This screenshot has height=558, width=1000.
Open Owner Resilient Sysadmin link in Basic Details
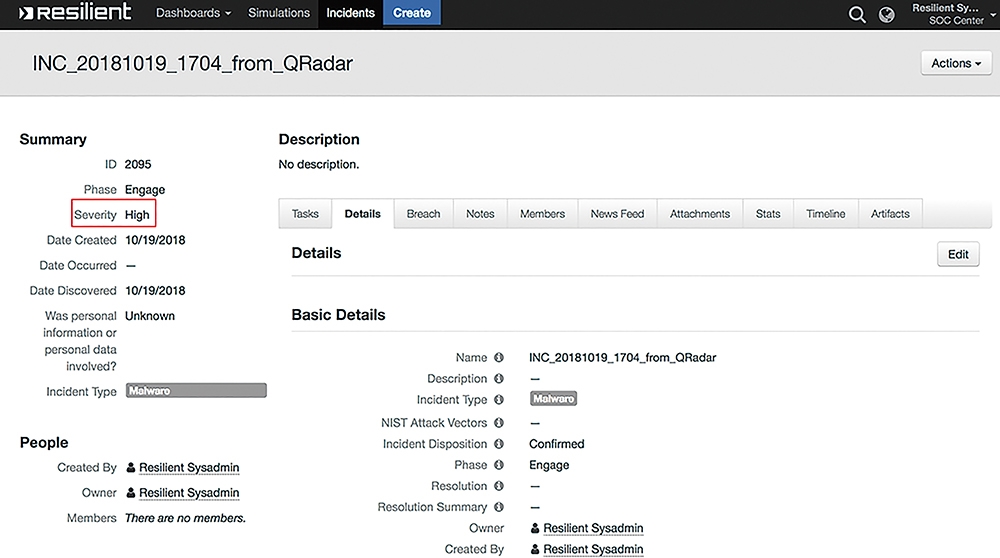pyautogui.click(x=593, y=527)
